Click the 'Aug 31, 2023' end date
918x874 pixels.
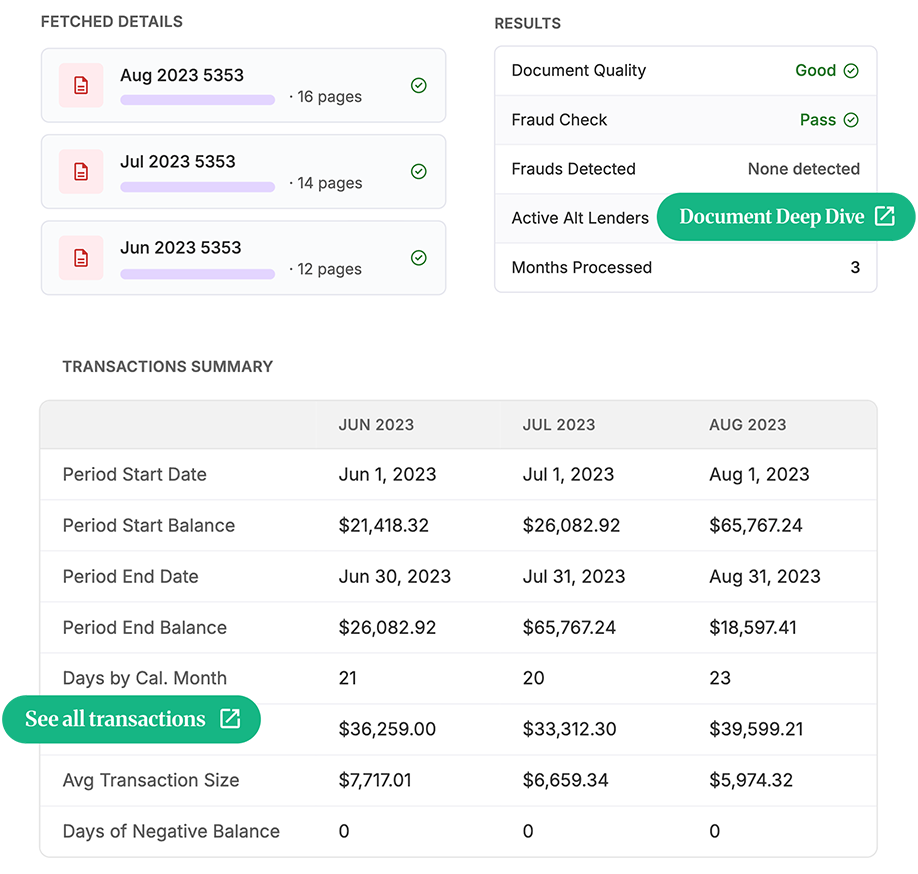click(765, 577)
